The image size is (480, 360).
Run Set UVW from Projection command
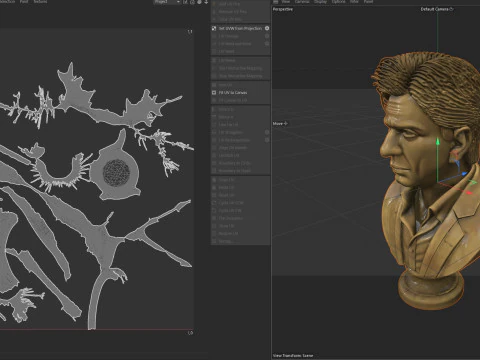[x=240, y=28]
